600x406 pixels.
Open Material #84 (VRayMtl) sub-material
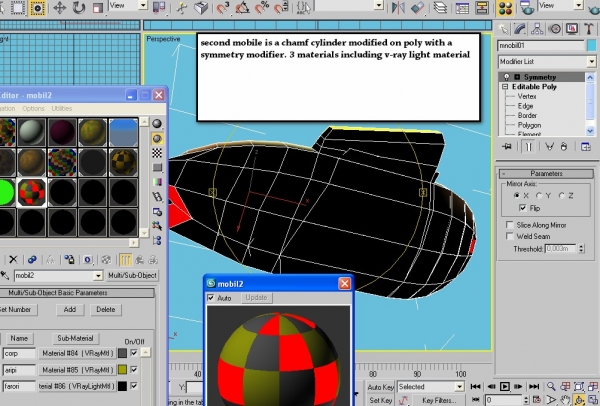78,353
